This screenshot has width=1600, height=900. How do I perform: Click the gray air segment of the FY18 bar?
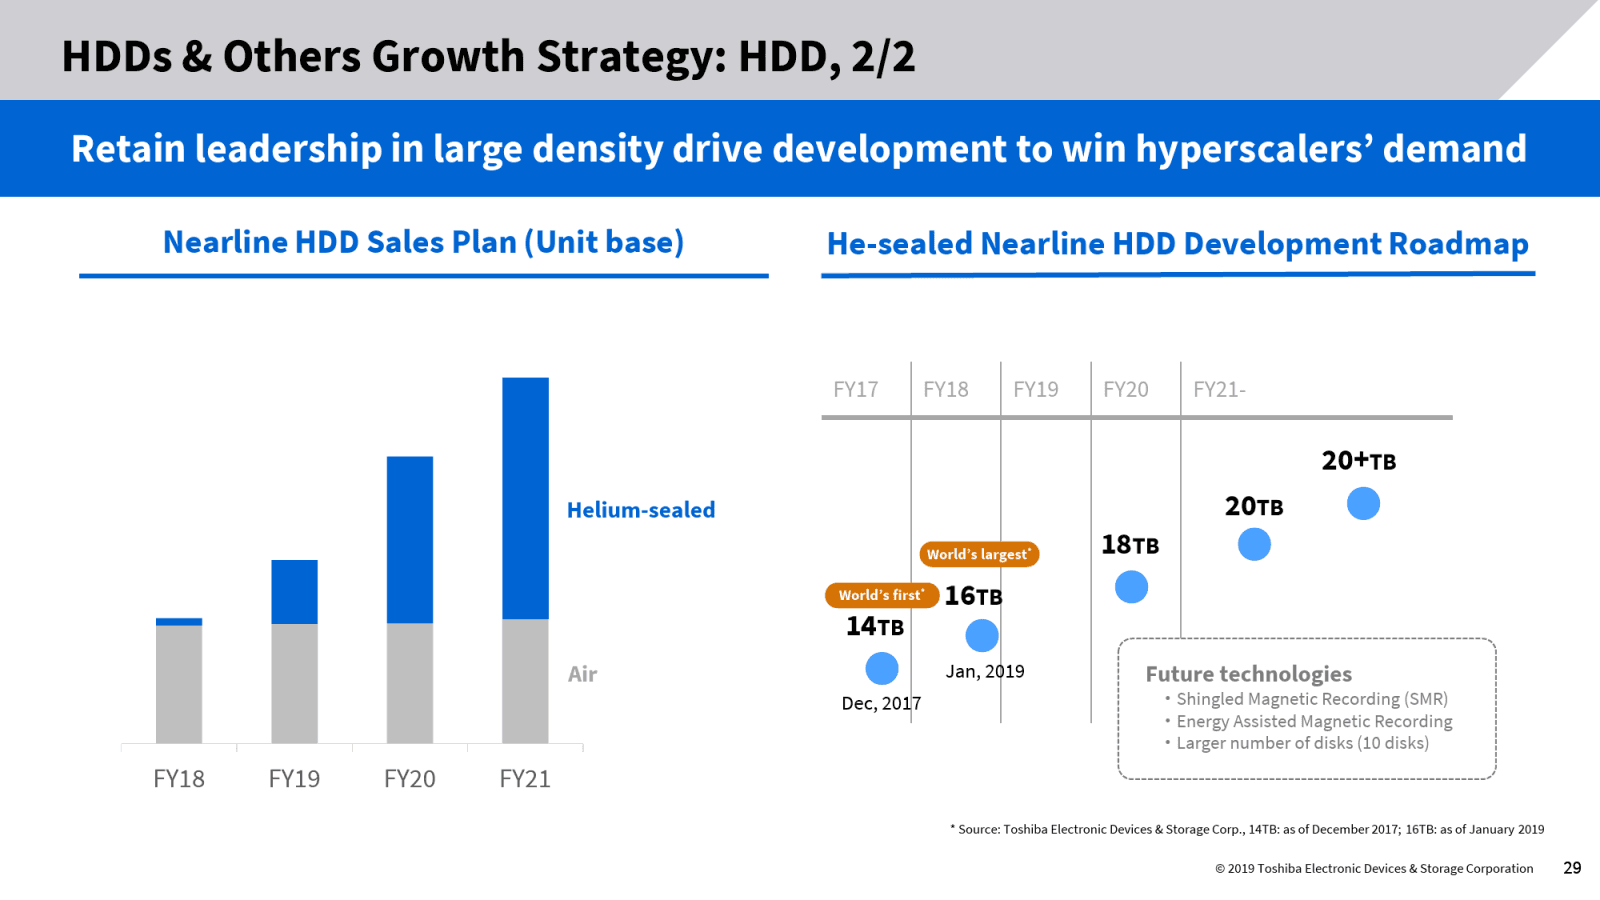pyautogui.click(x=179, y=685)
